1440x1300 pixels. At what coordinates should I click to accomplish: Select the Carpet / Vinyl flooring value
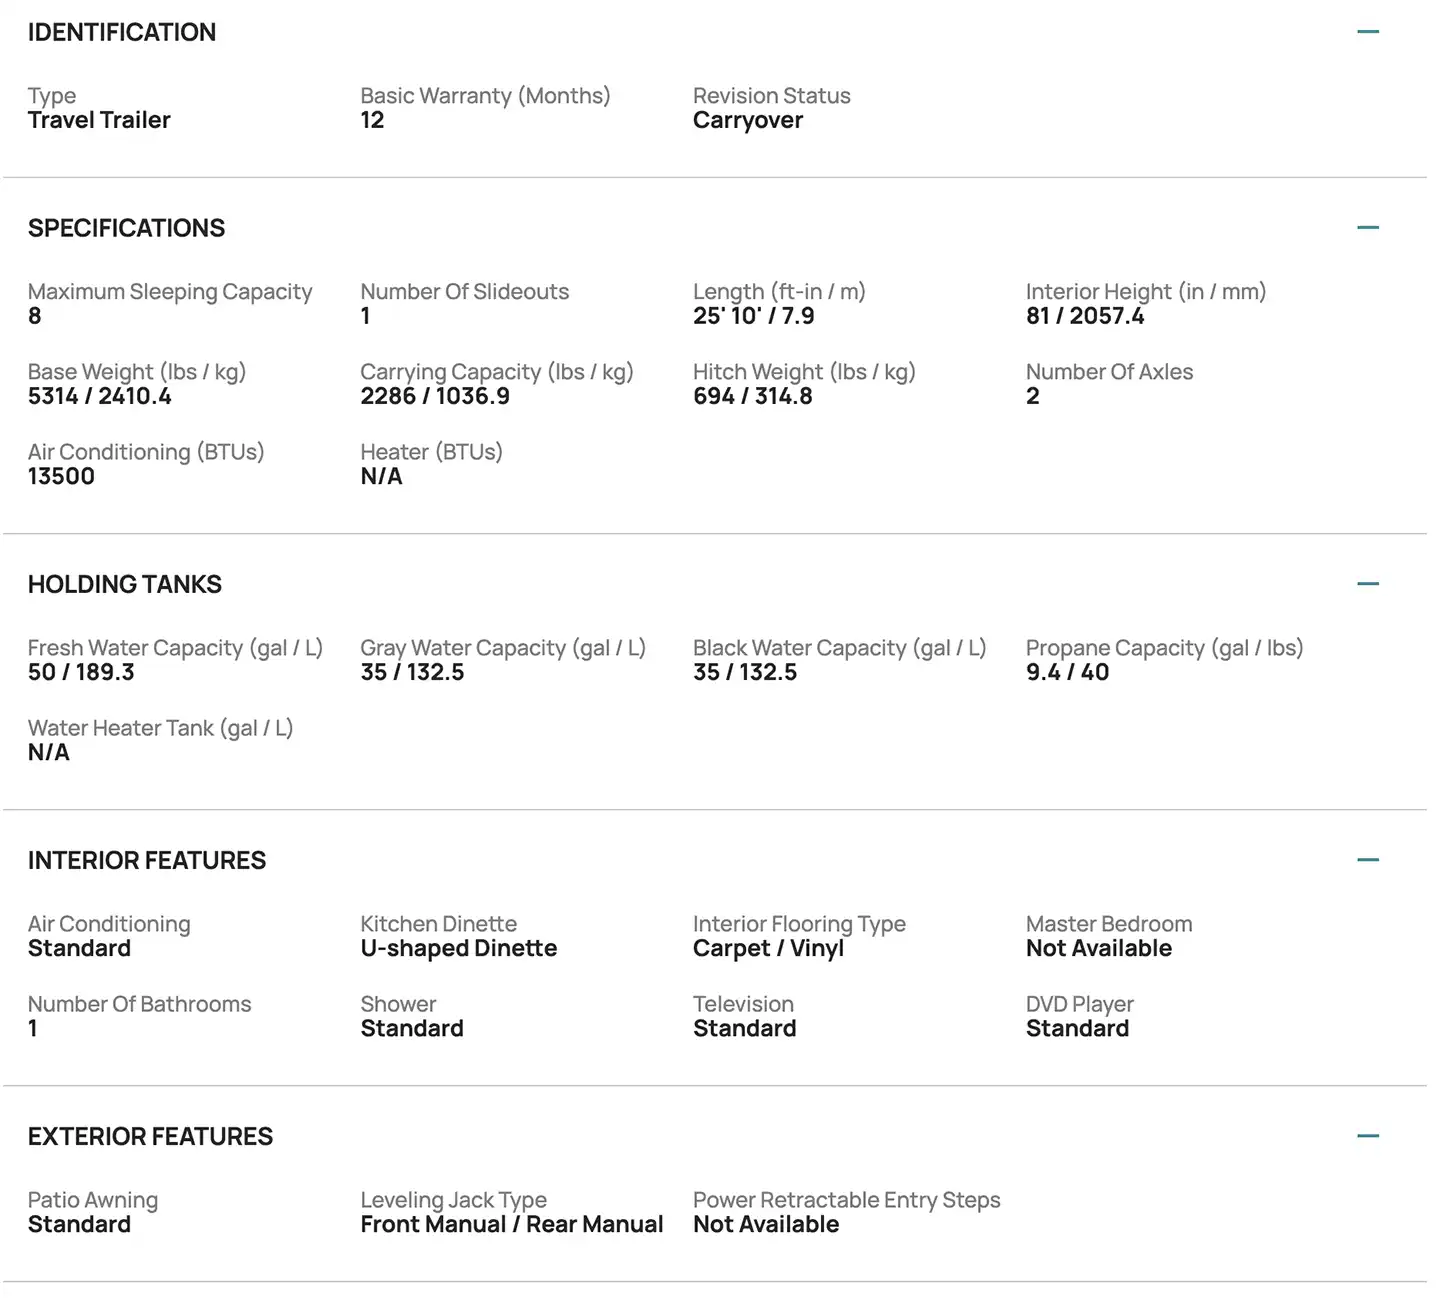pyautogui.click(x=768, y=948)
